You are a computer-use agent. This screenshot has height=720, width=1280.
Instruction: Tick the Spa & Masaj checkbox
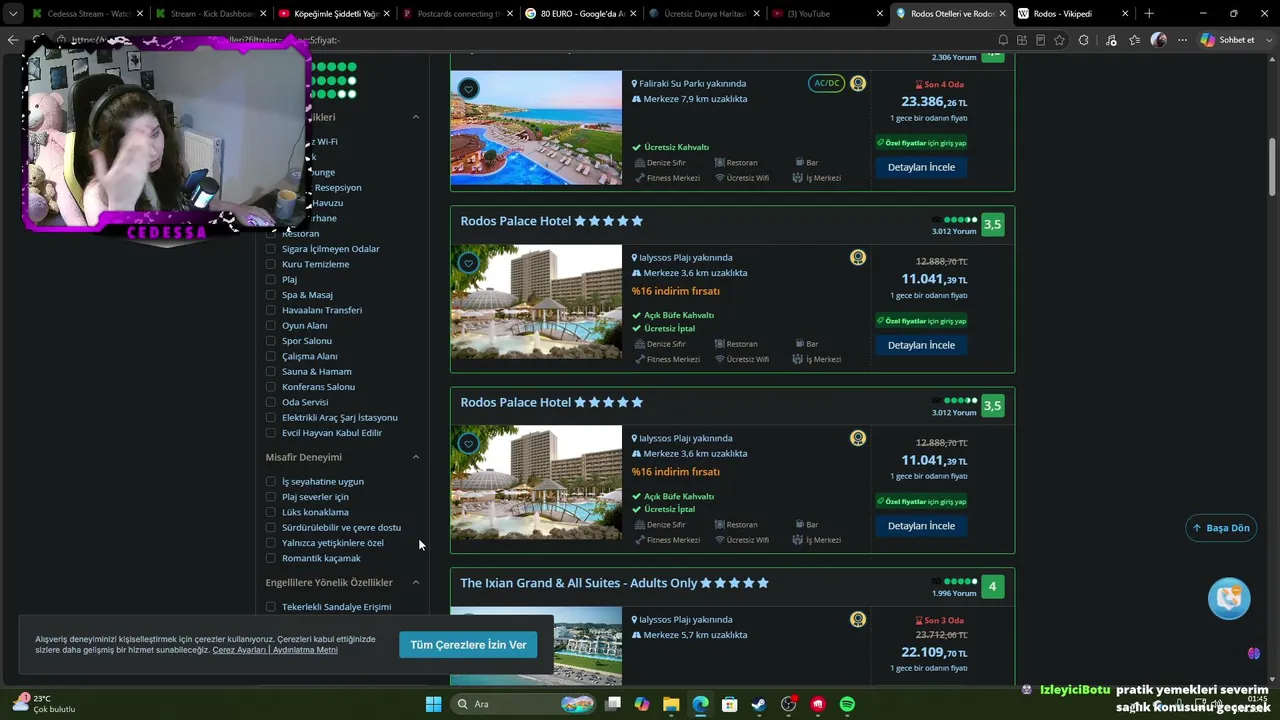271,295
